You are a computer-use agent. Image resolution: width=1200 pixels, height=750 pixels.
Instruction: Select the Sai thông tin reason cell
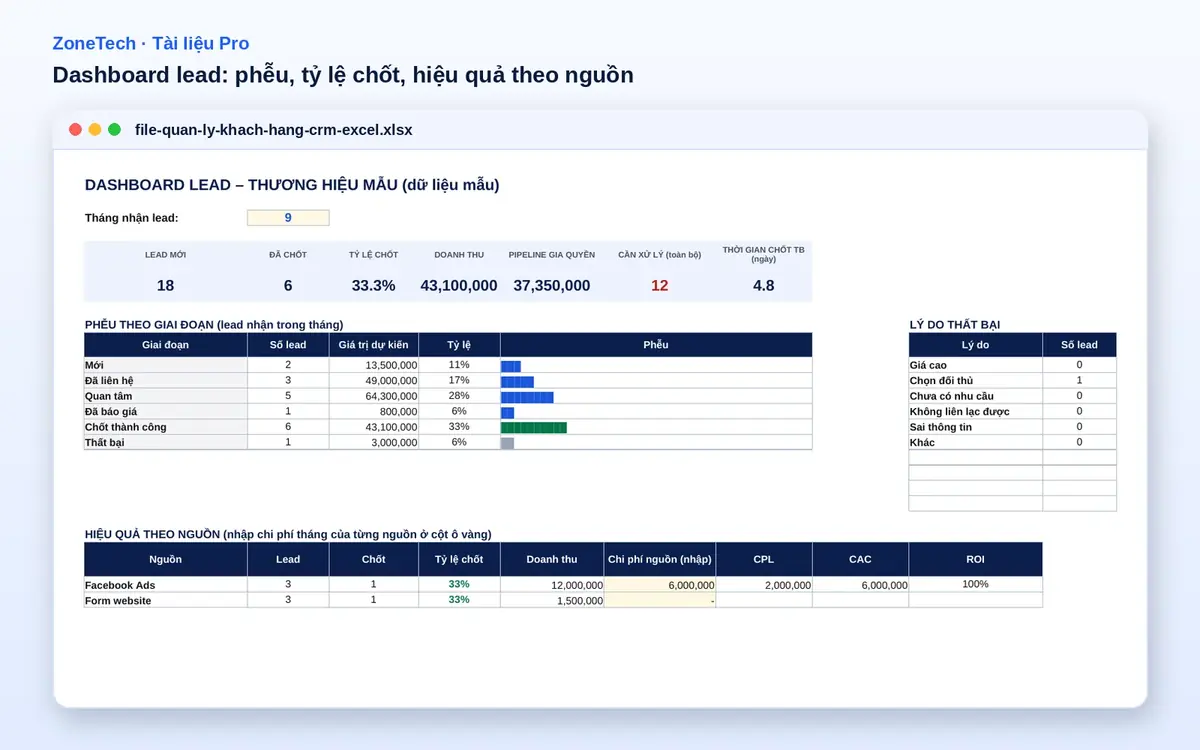[975, 427]
